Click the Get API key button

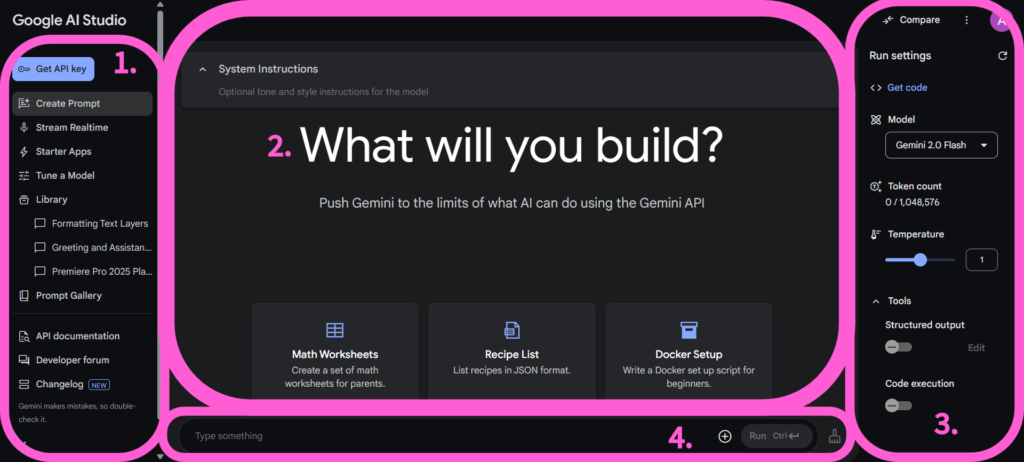pos(54,69)
